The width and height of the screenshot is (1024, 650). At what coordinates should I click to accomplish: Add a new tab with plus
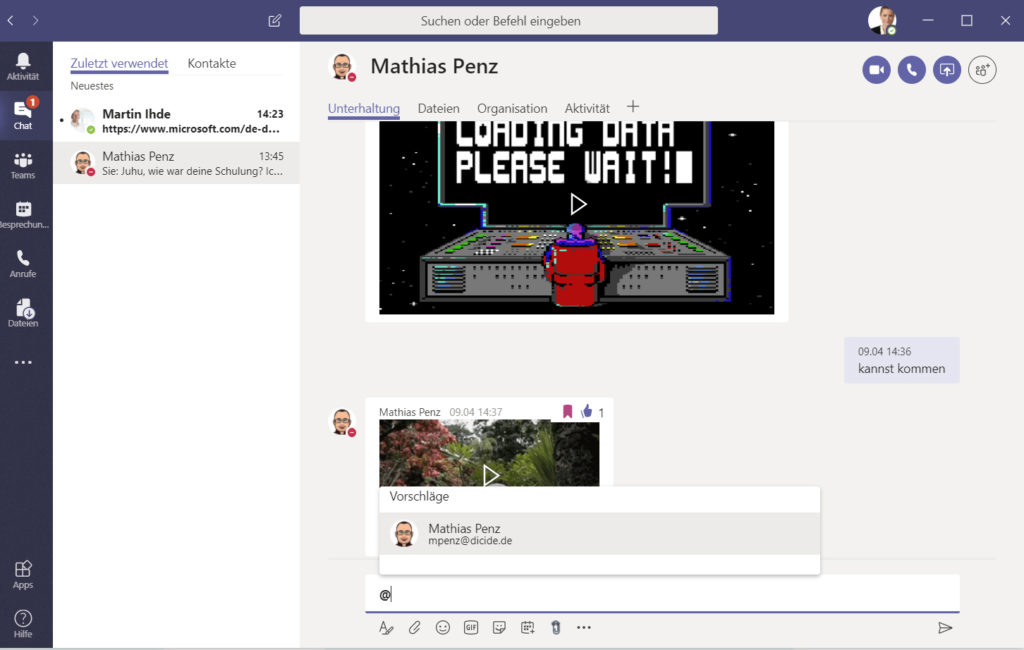point(633,106)
